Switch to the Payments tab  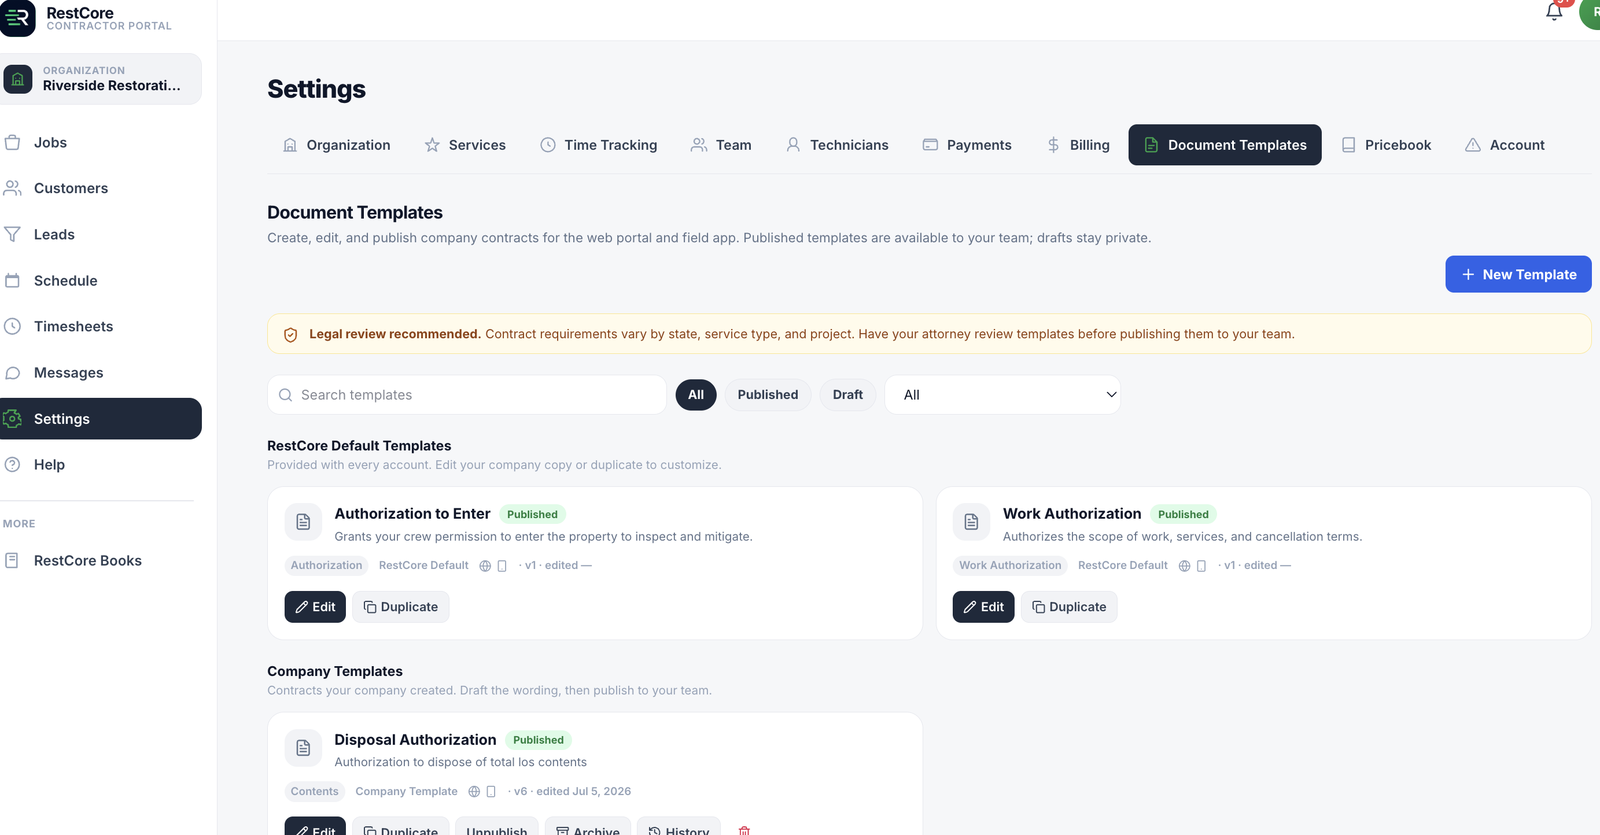967,145
